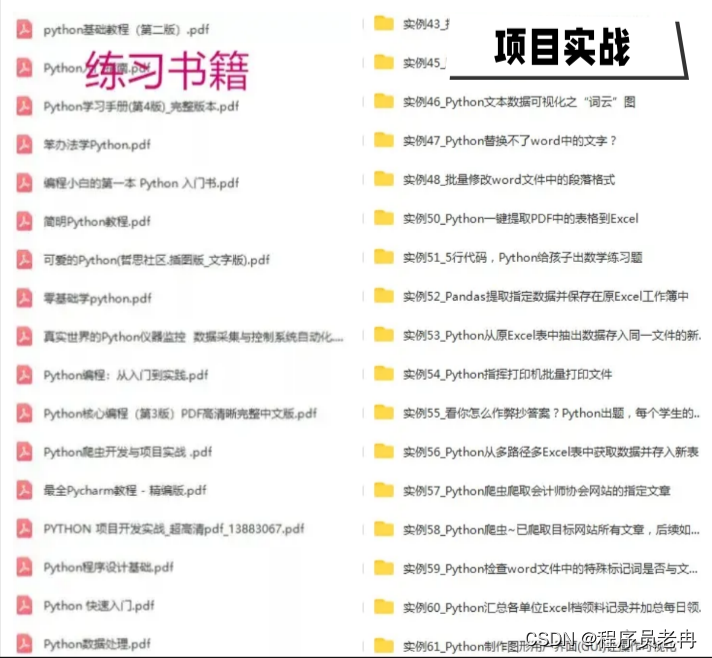Click file name Python编程：从入门到实践.pdf
The height and width of the screenshot is (658, 712).
(126, 375)
